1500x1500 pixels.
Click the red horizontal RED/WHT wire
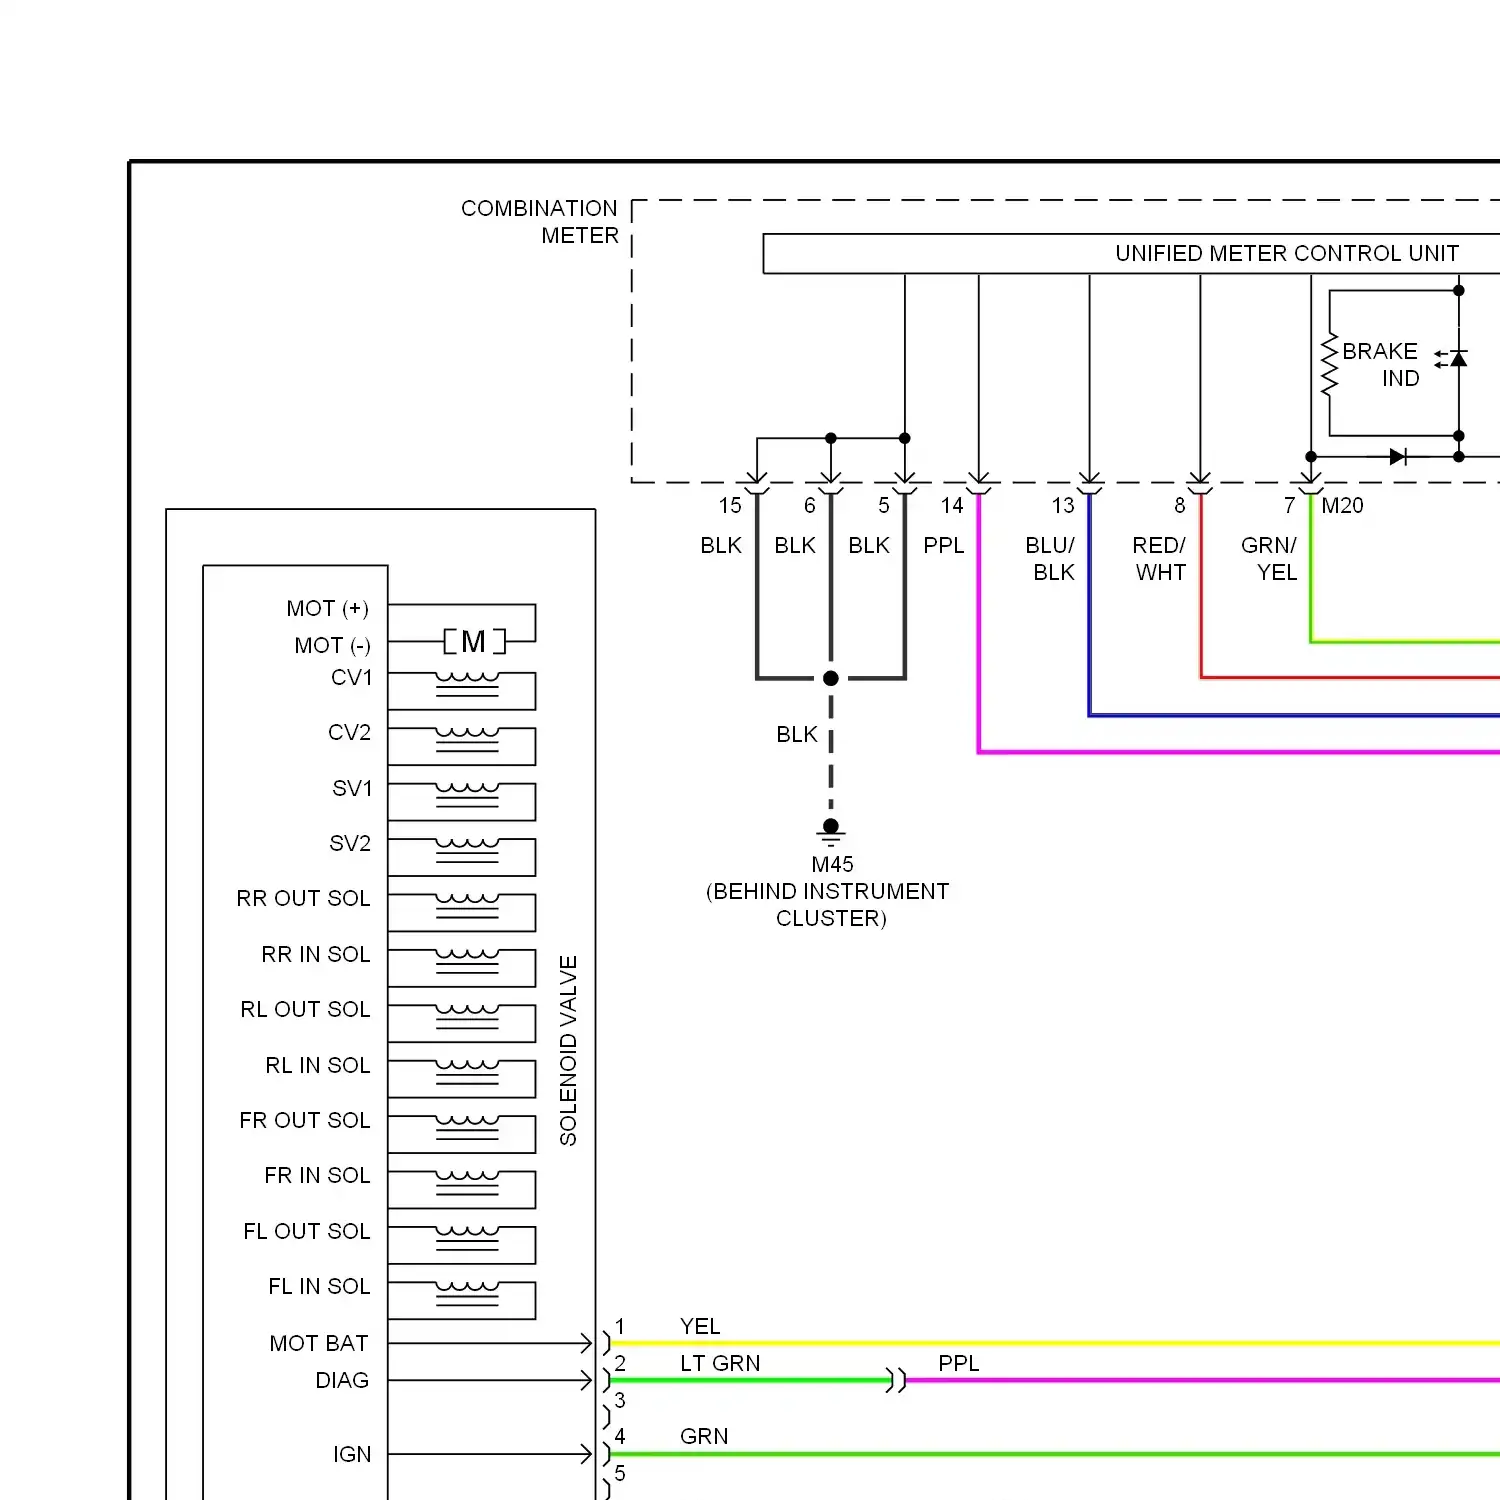pos(1350,678)
